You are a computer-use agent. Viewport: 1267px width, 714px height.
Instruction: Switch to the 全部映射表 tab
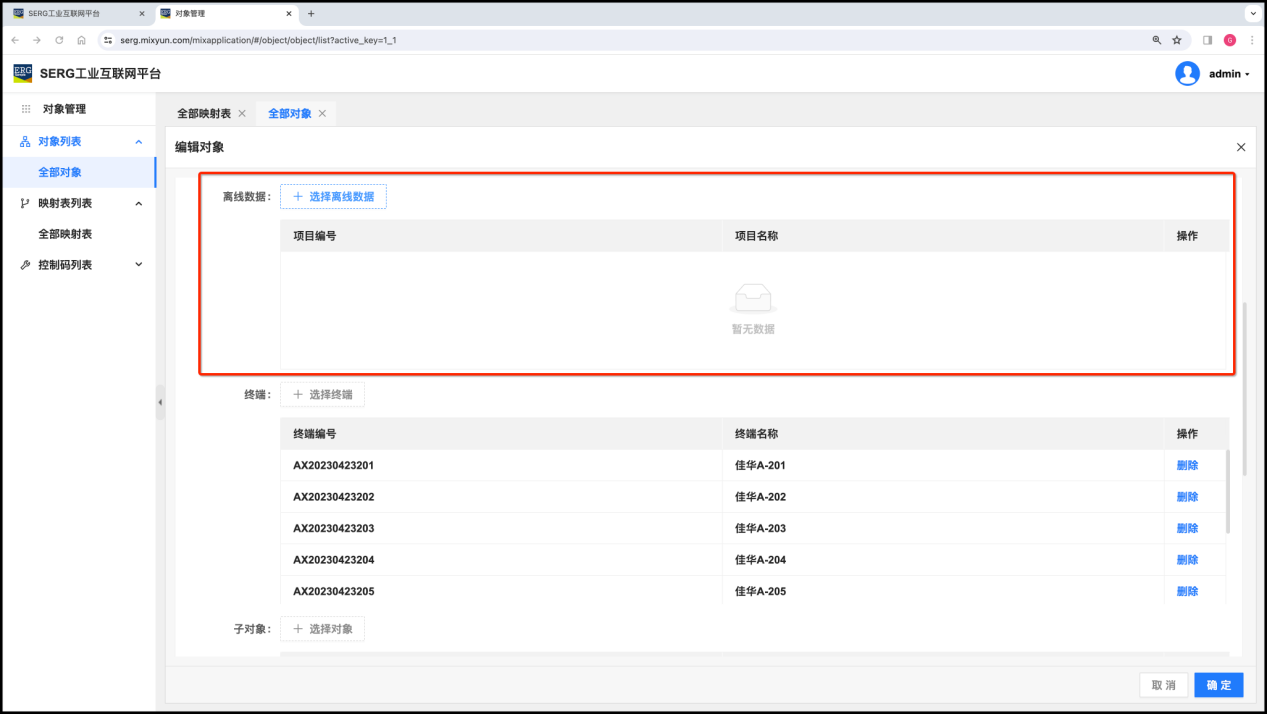(204, 114)
